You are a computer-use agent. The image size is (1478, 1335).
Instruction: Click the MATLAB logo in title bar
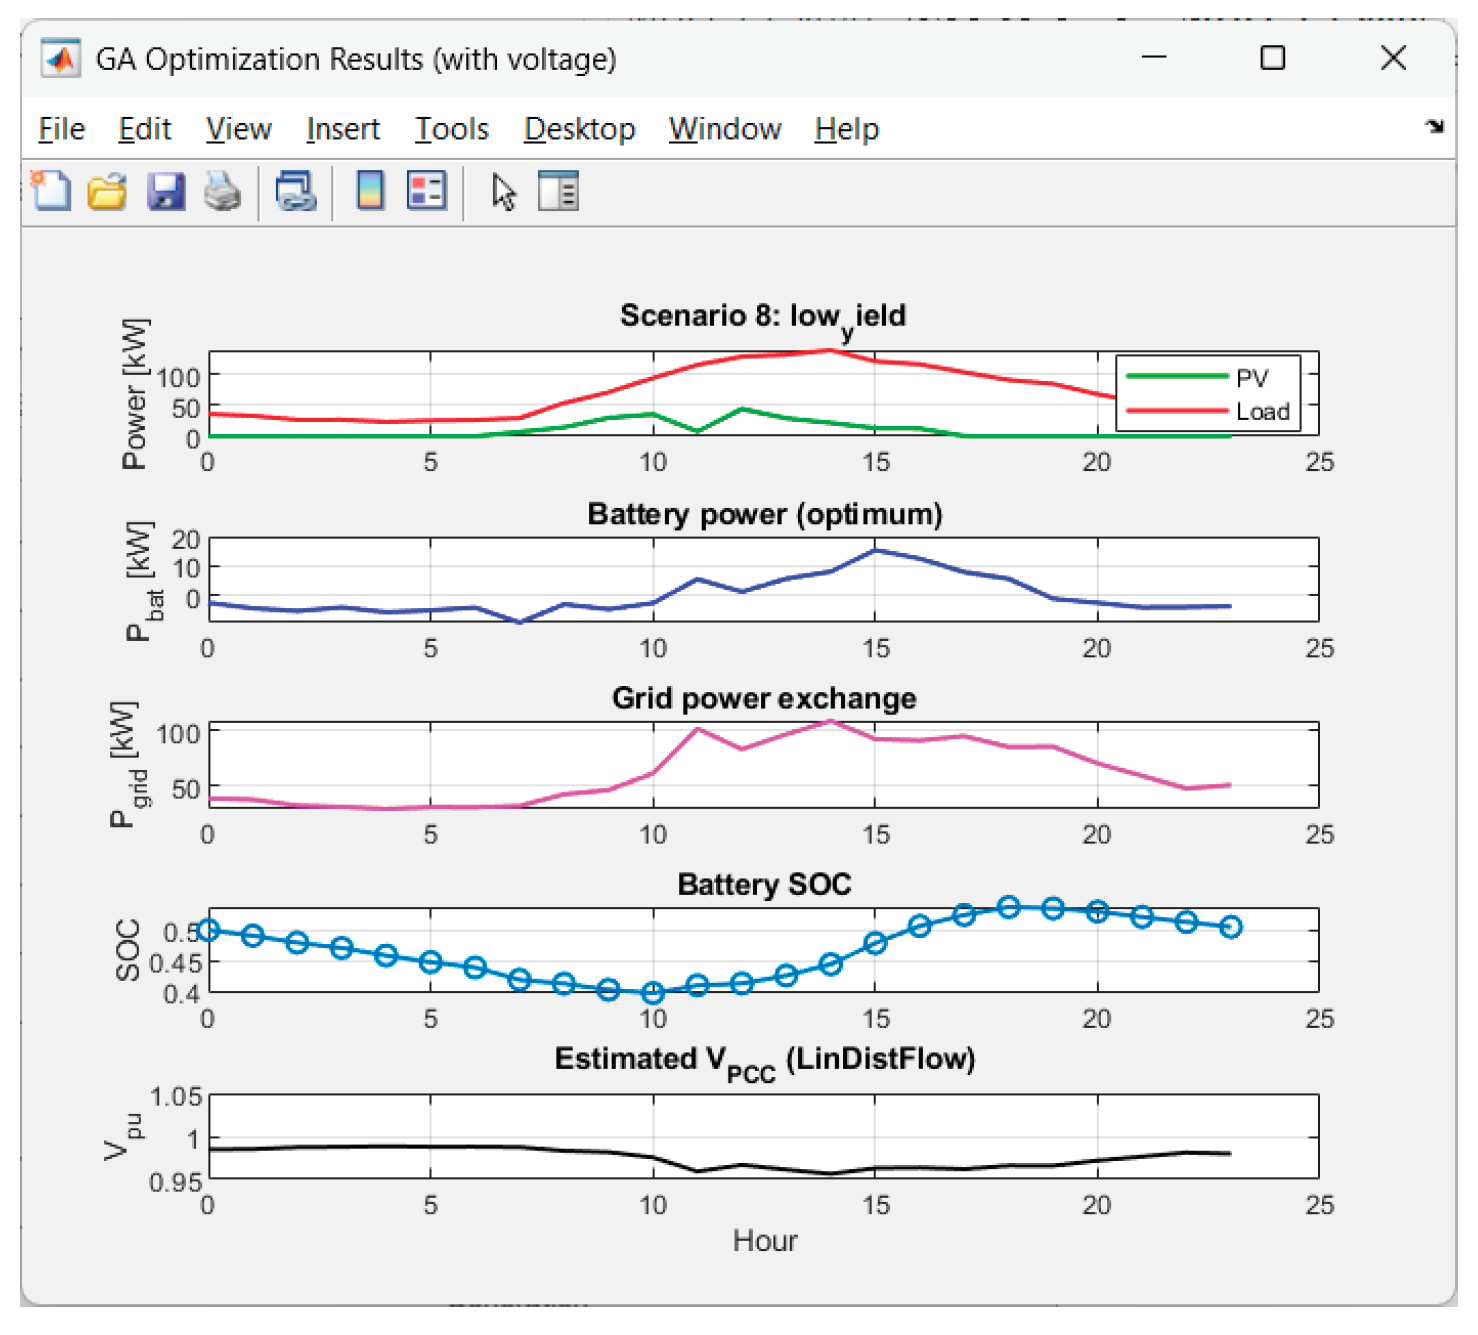coord(60,59)
